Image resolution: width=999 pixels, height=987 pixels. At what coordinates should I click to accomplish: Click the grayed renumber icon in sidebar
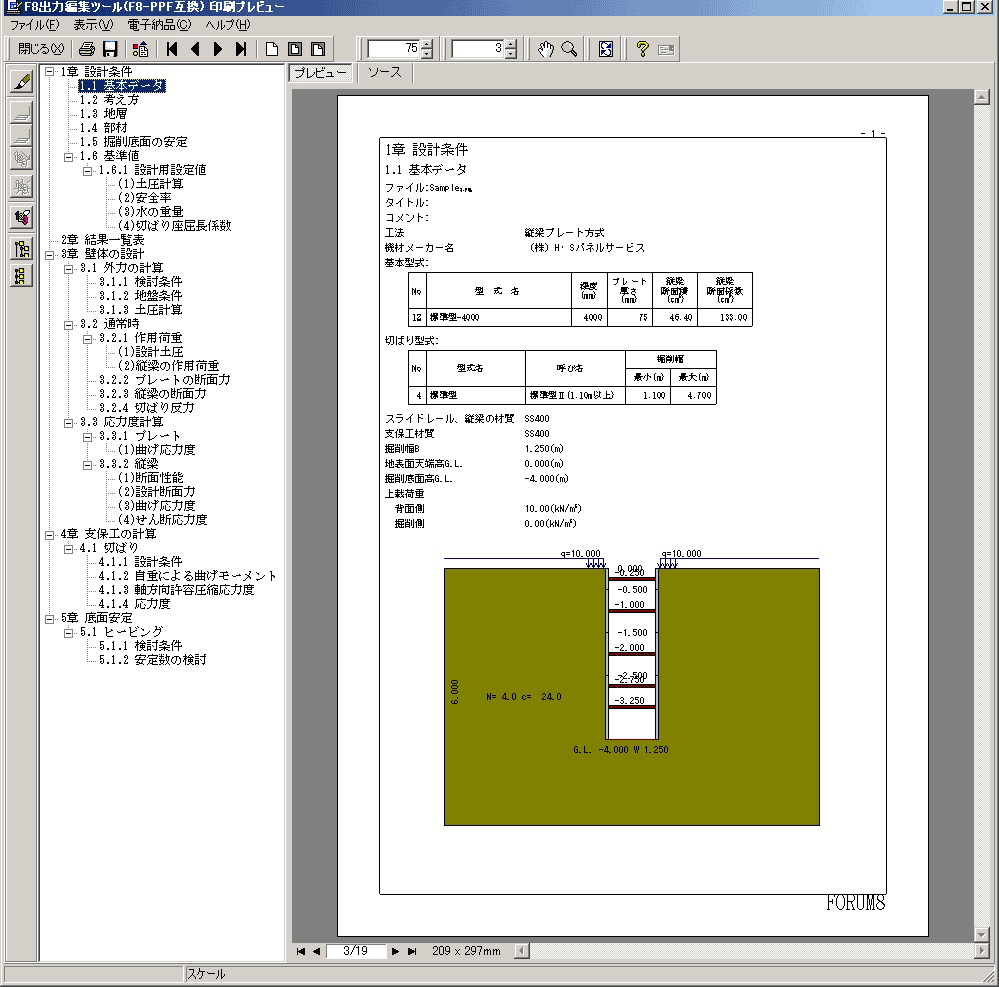click(x=22, y=158)
